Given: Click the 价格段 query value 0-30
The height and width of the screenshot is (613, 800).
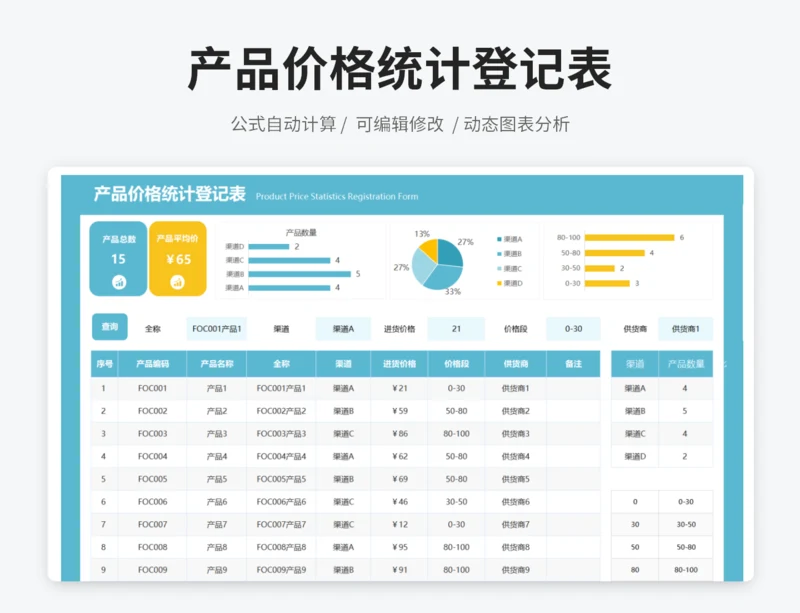Looking at the screenshot, I should [x=573, y=329].
